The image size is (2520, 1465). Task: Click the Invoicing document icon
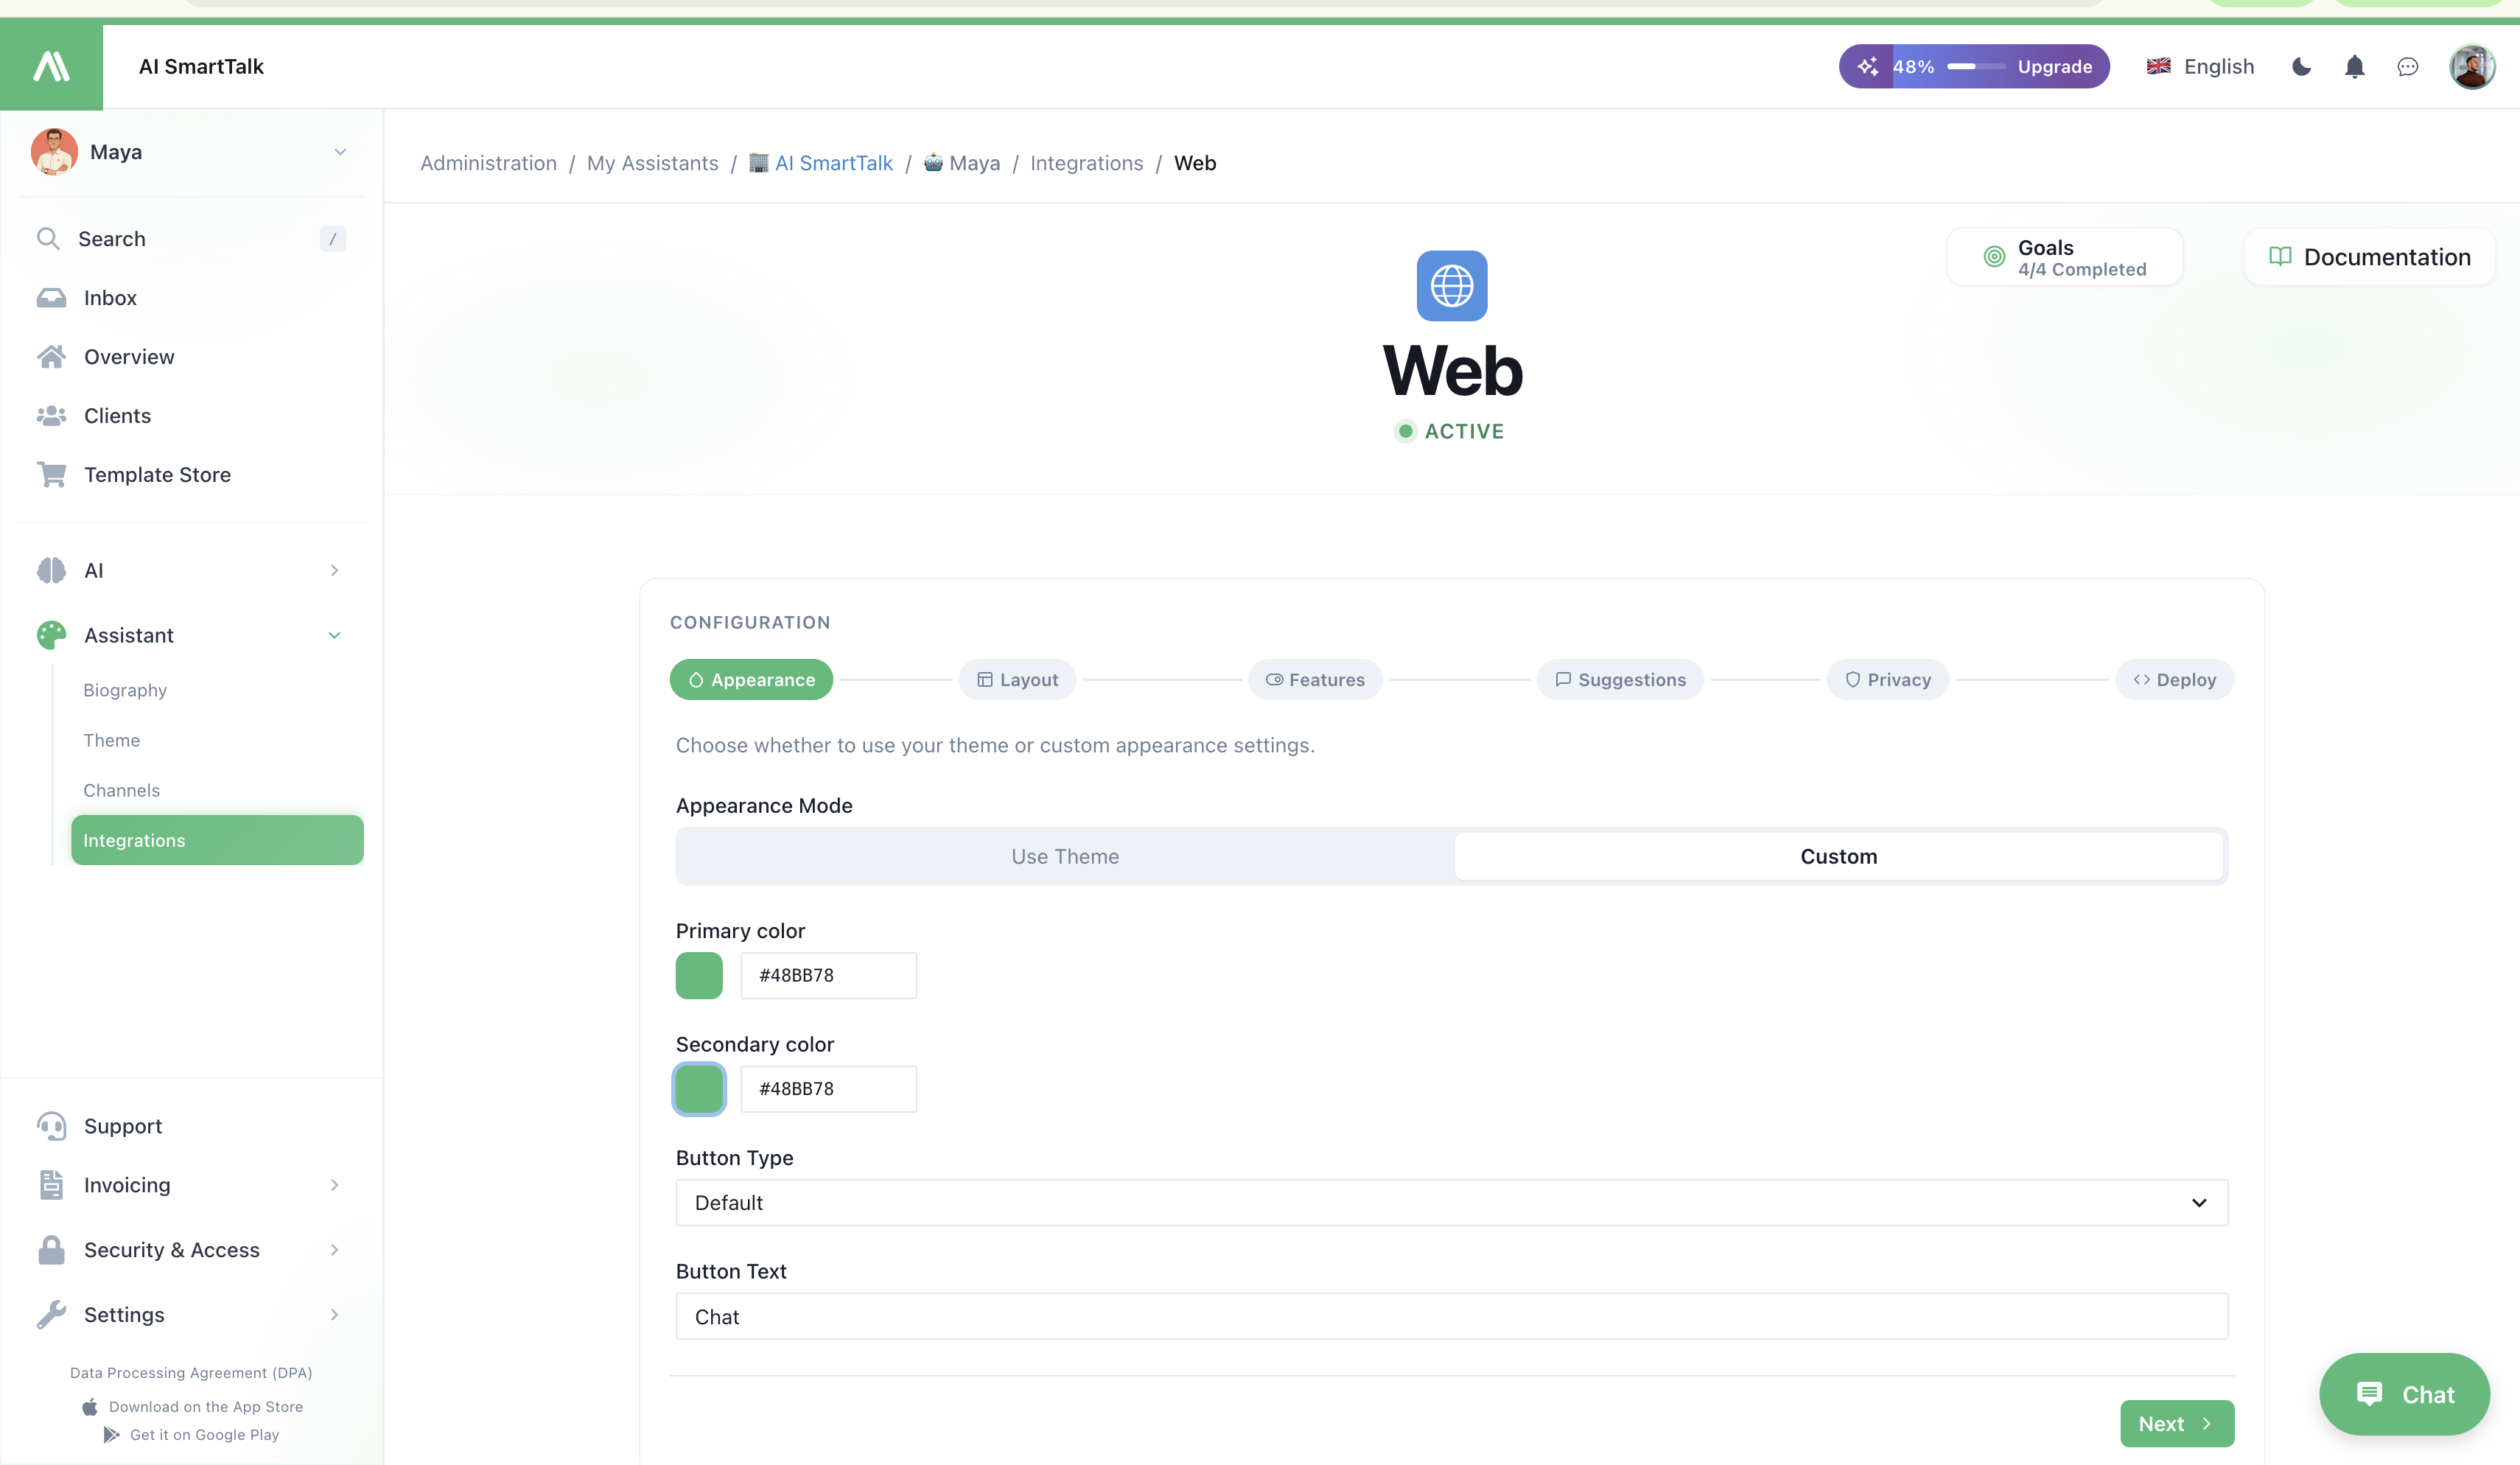click(51, 1185)
